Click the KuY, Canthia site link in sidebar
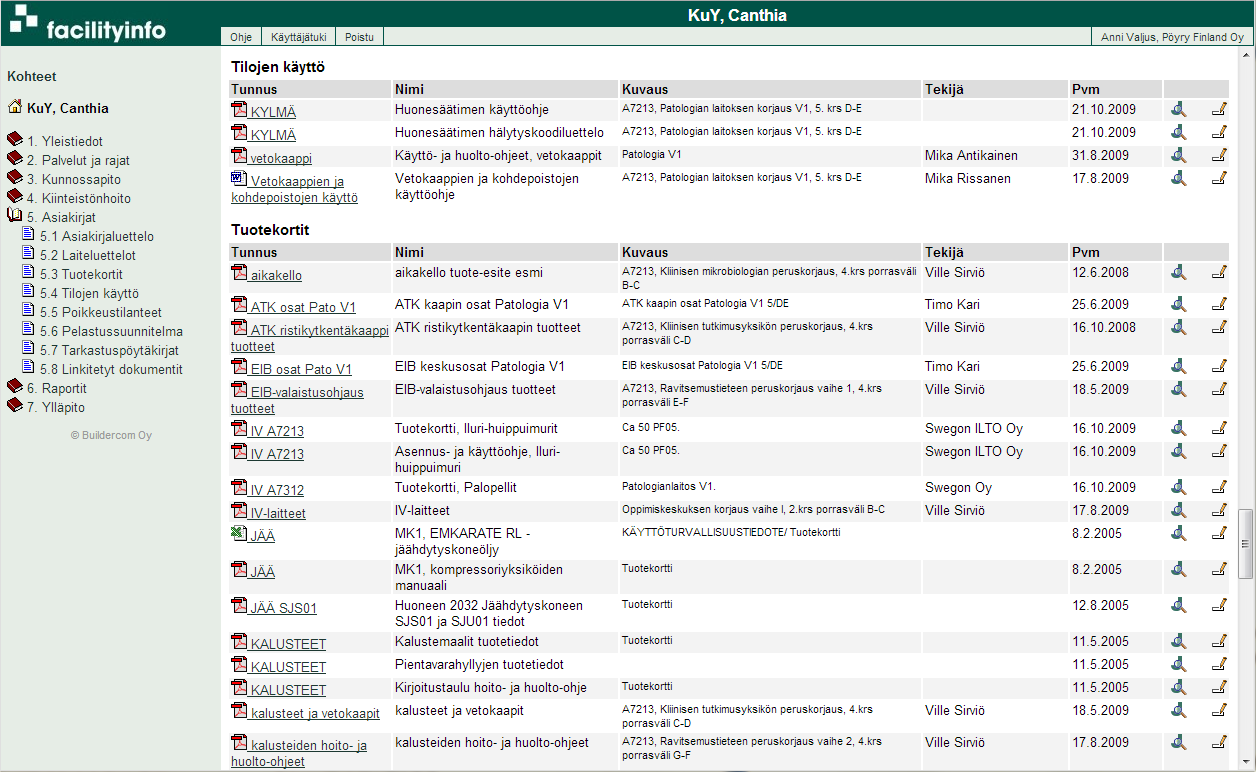 68,108
